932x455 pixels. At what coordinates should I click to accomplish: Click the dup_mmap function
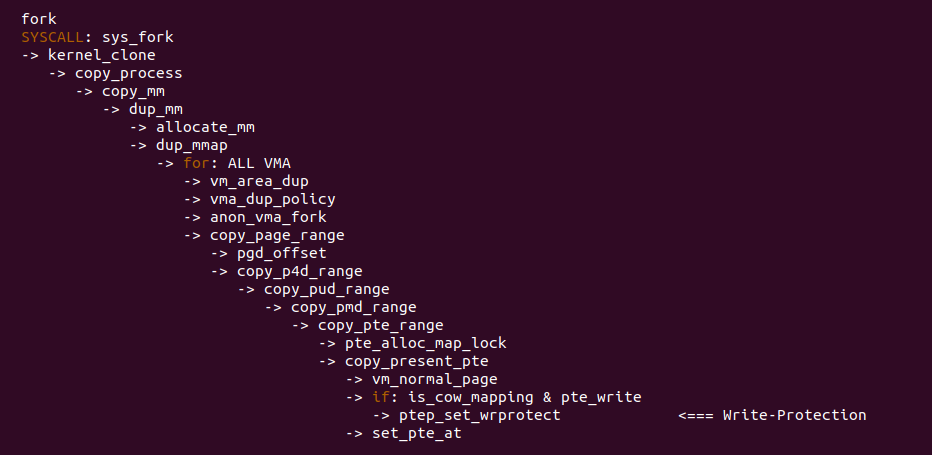click(192, 145)
